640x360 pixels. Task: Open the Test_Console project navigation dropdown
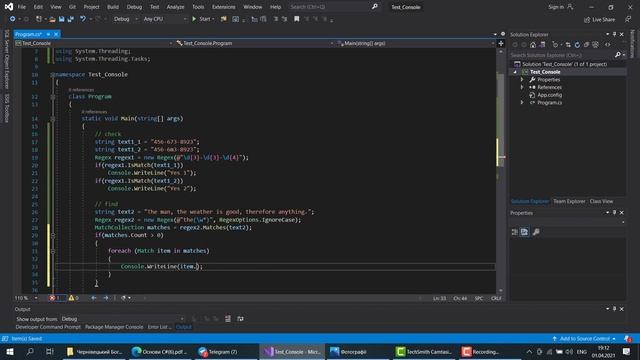pyautogui.click(x=93, y=43)
